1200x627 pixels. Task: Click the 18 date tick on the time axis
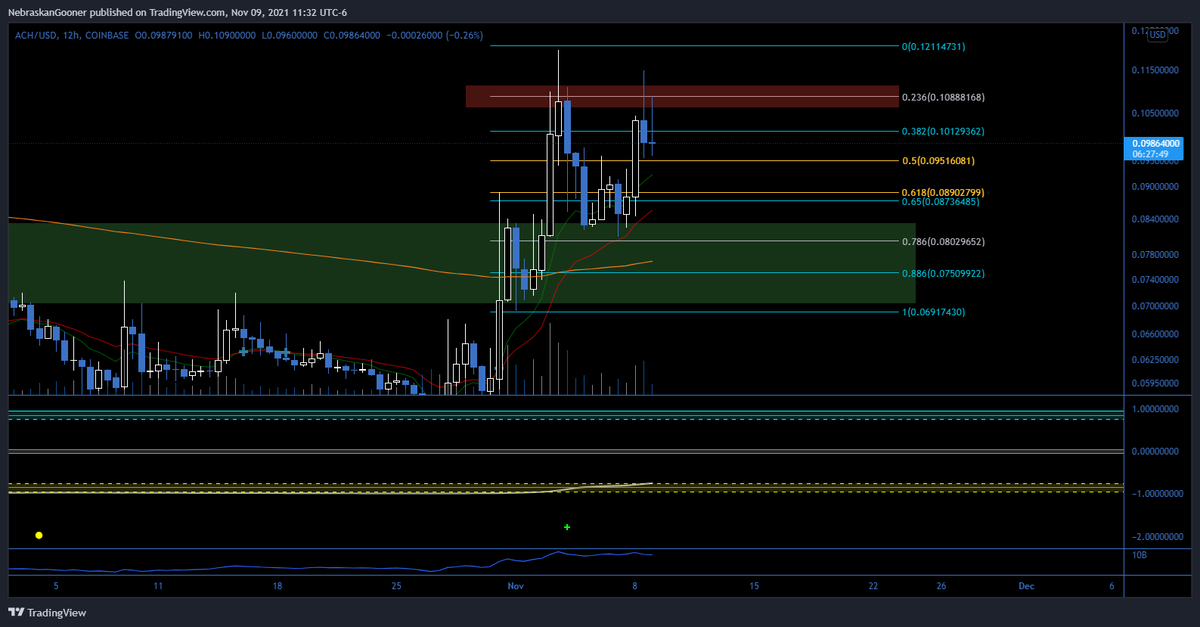click(x=277, y=585)
